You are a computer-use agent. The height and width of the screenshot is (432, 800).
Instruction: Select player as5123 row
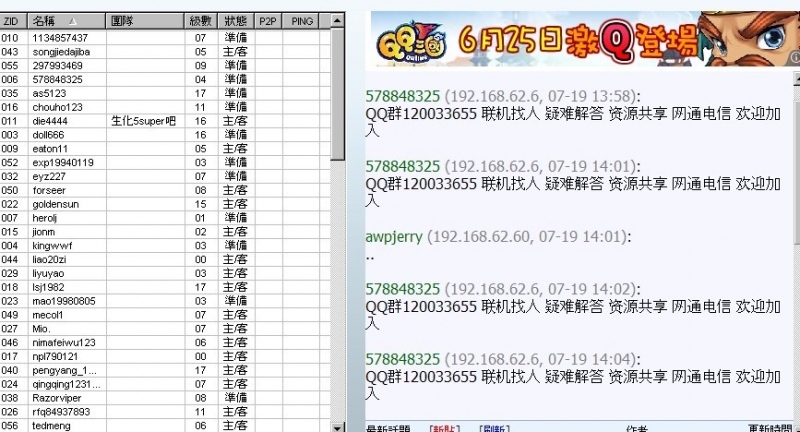[165, 93]
